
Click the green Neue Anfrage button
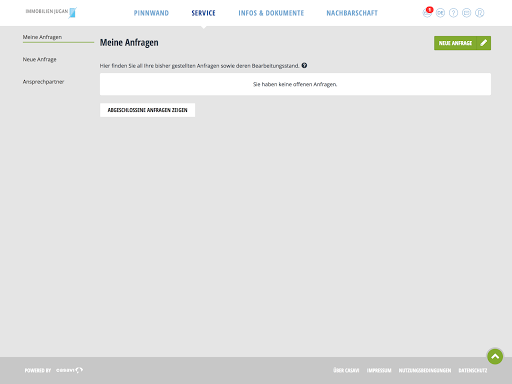(462, 43)
